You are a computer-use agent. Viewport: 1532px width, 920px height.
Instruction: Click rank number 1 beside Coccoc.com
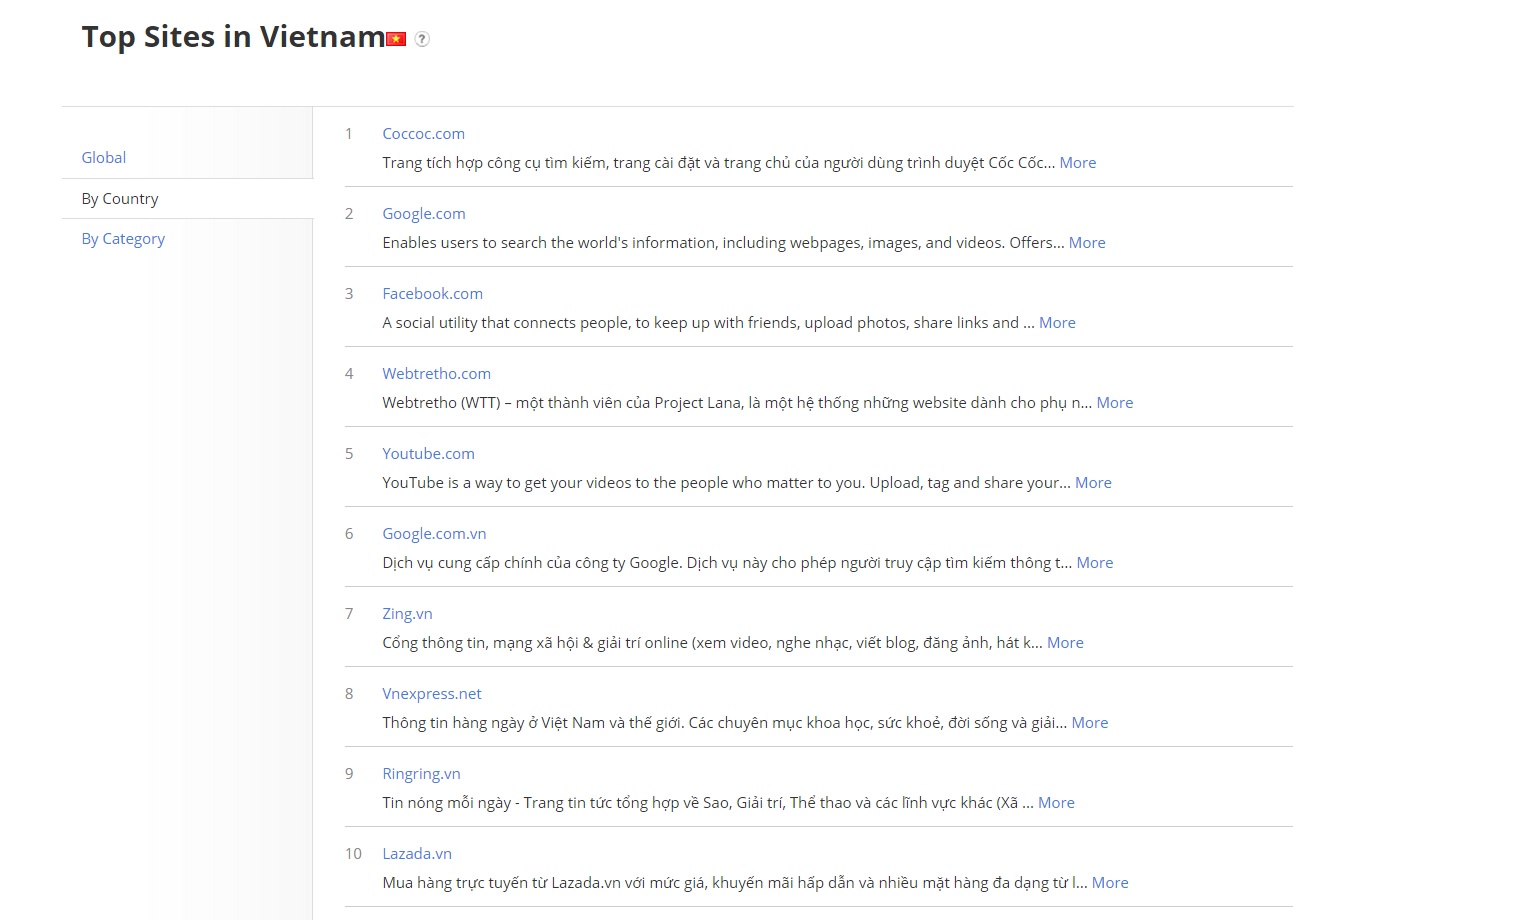coord(349,134)
